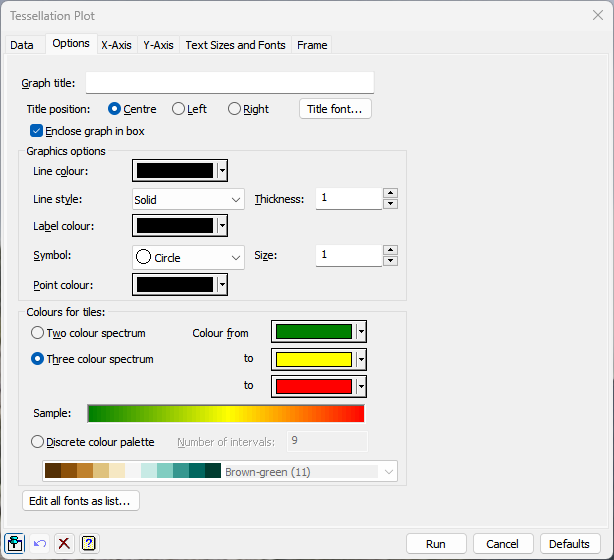Open help with question mark icon
Screen dimensions: 614x560
[x=89, y=544]
